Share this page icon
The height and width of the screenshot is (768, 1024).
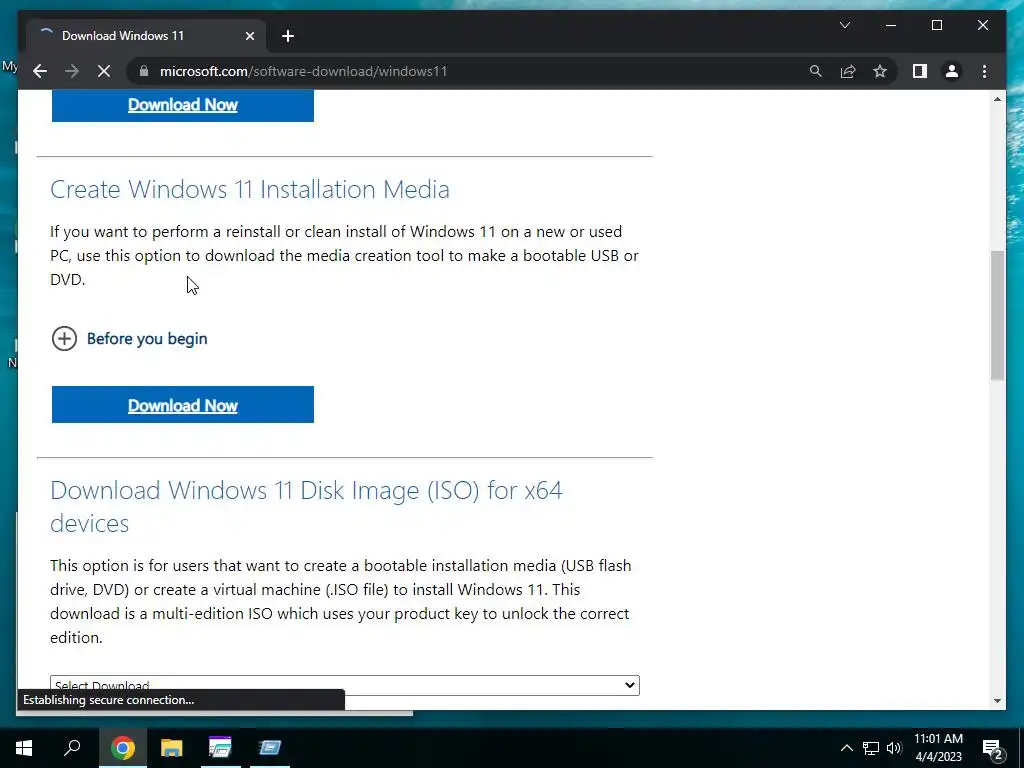pos(848,71)
